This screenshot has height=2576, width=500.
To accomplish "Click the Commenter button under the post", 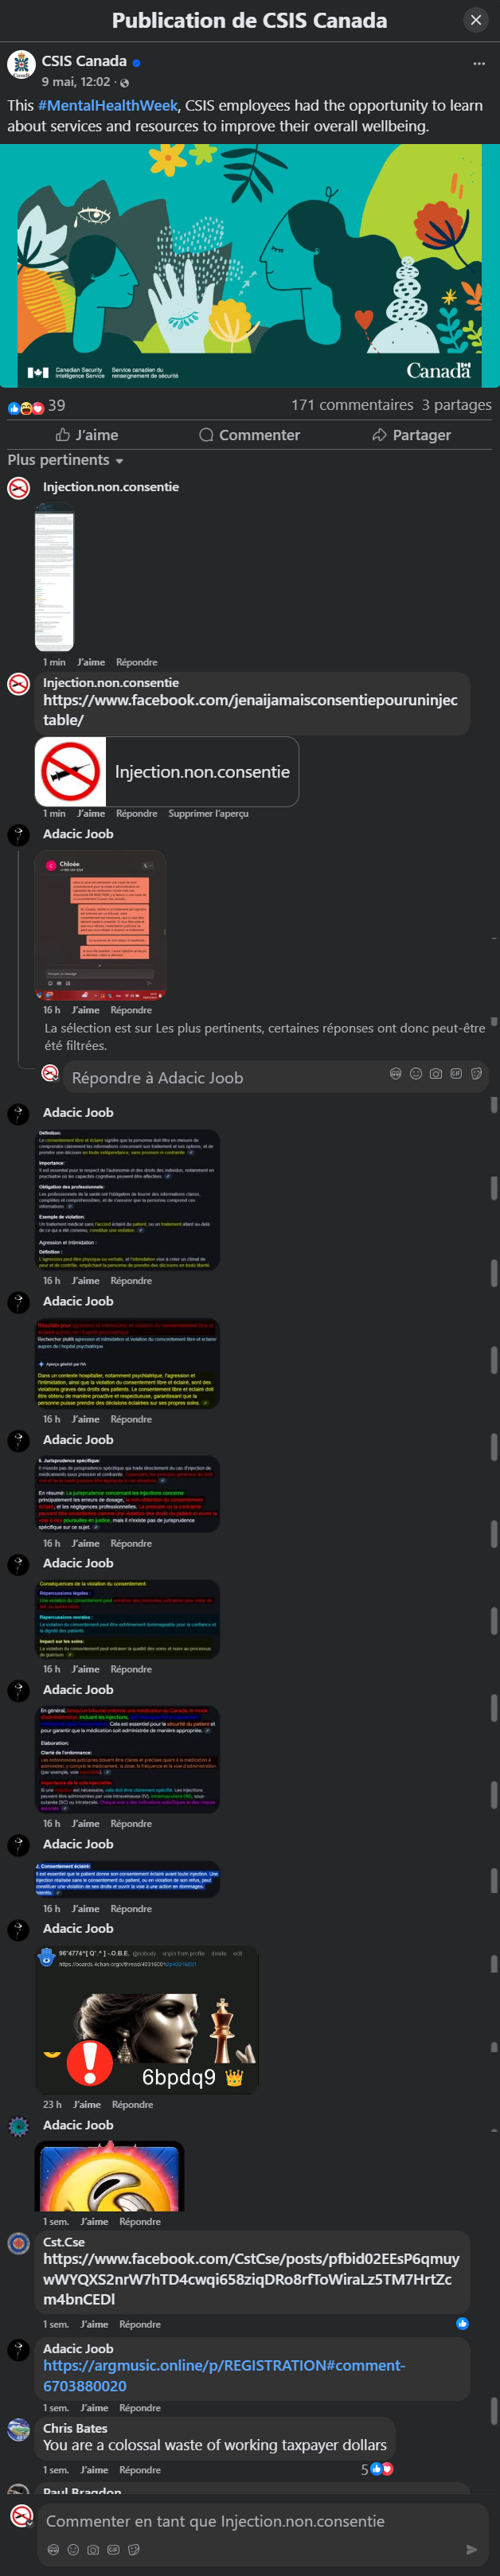I will 250,435.
